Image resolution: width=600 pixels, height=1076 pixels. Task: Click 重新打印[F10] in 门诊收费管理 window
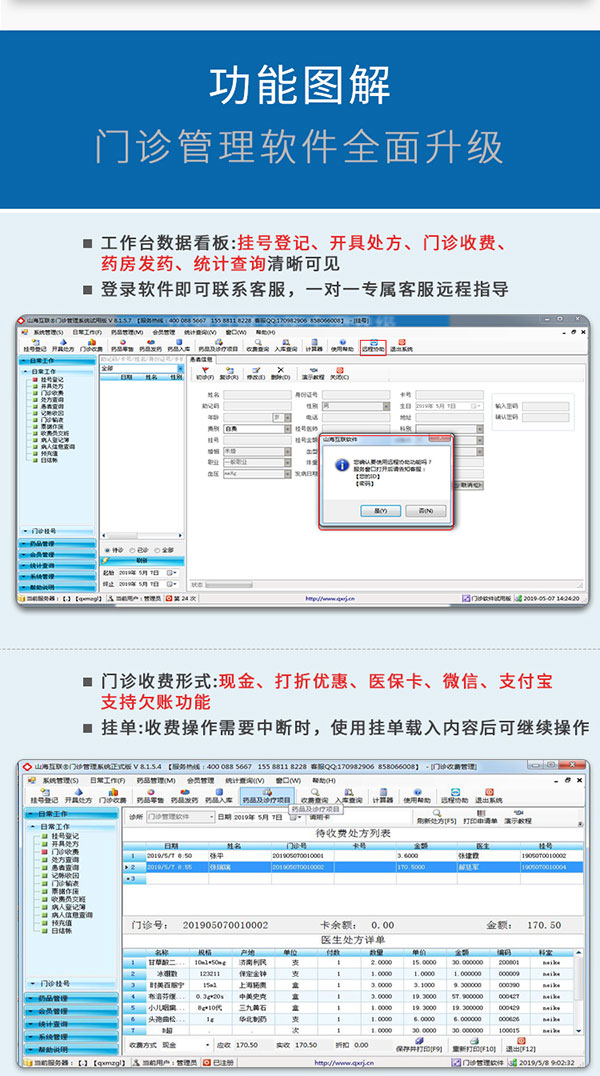(474, 1044)
